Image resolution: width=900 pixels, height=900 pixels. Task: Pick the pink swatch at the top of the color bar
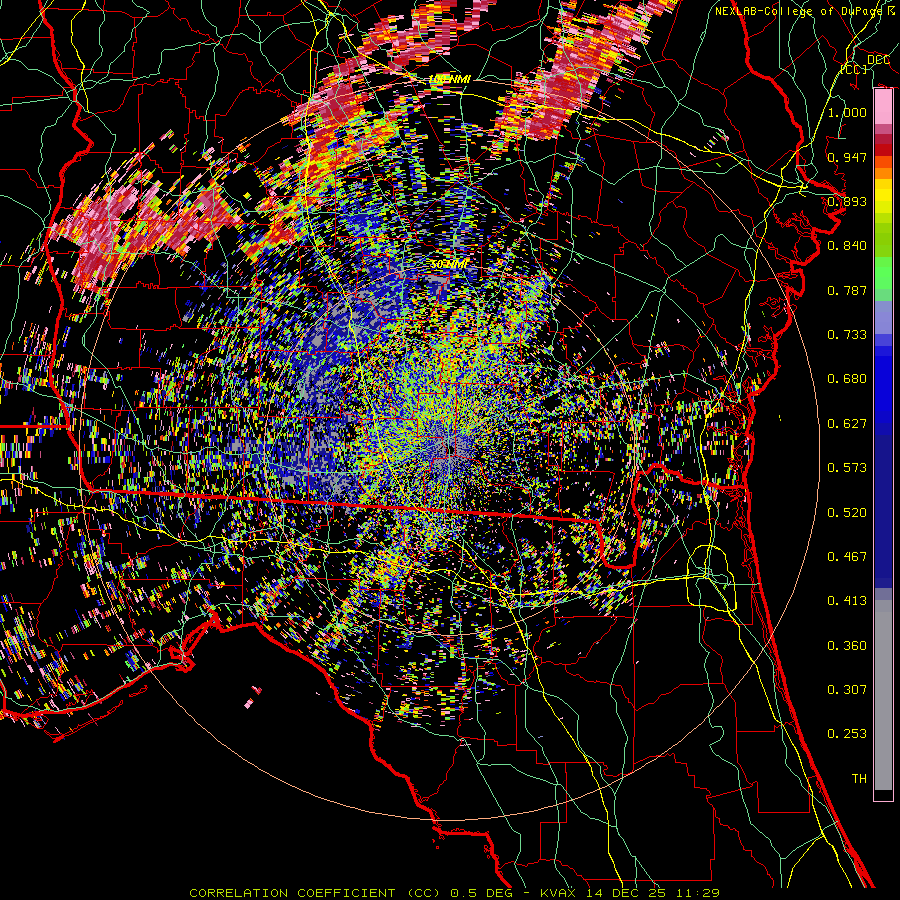[883, 107]
